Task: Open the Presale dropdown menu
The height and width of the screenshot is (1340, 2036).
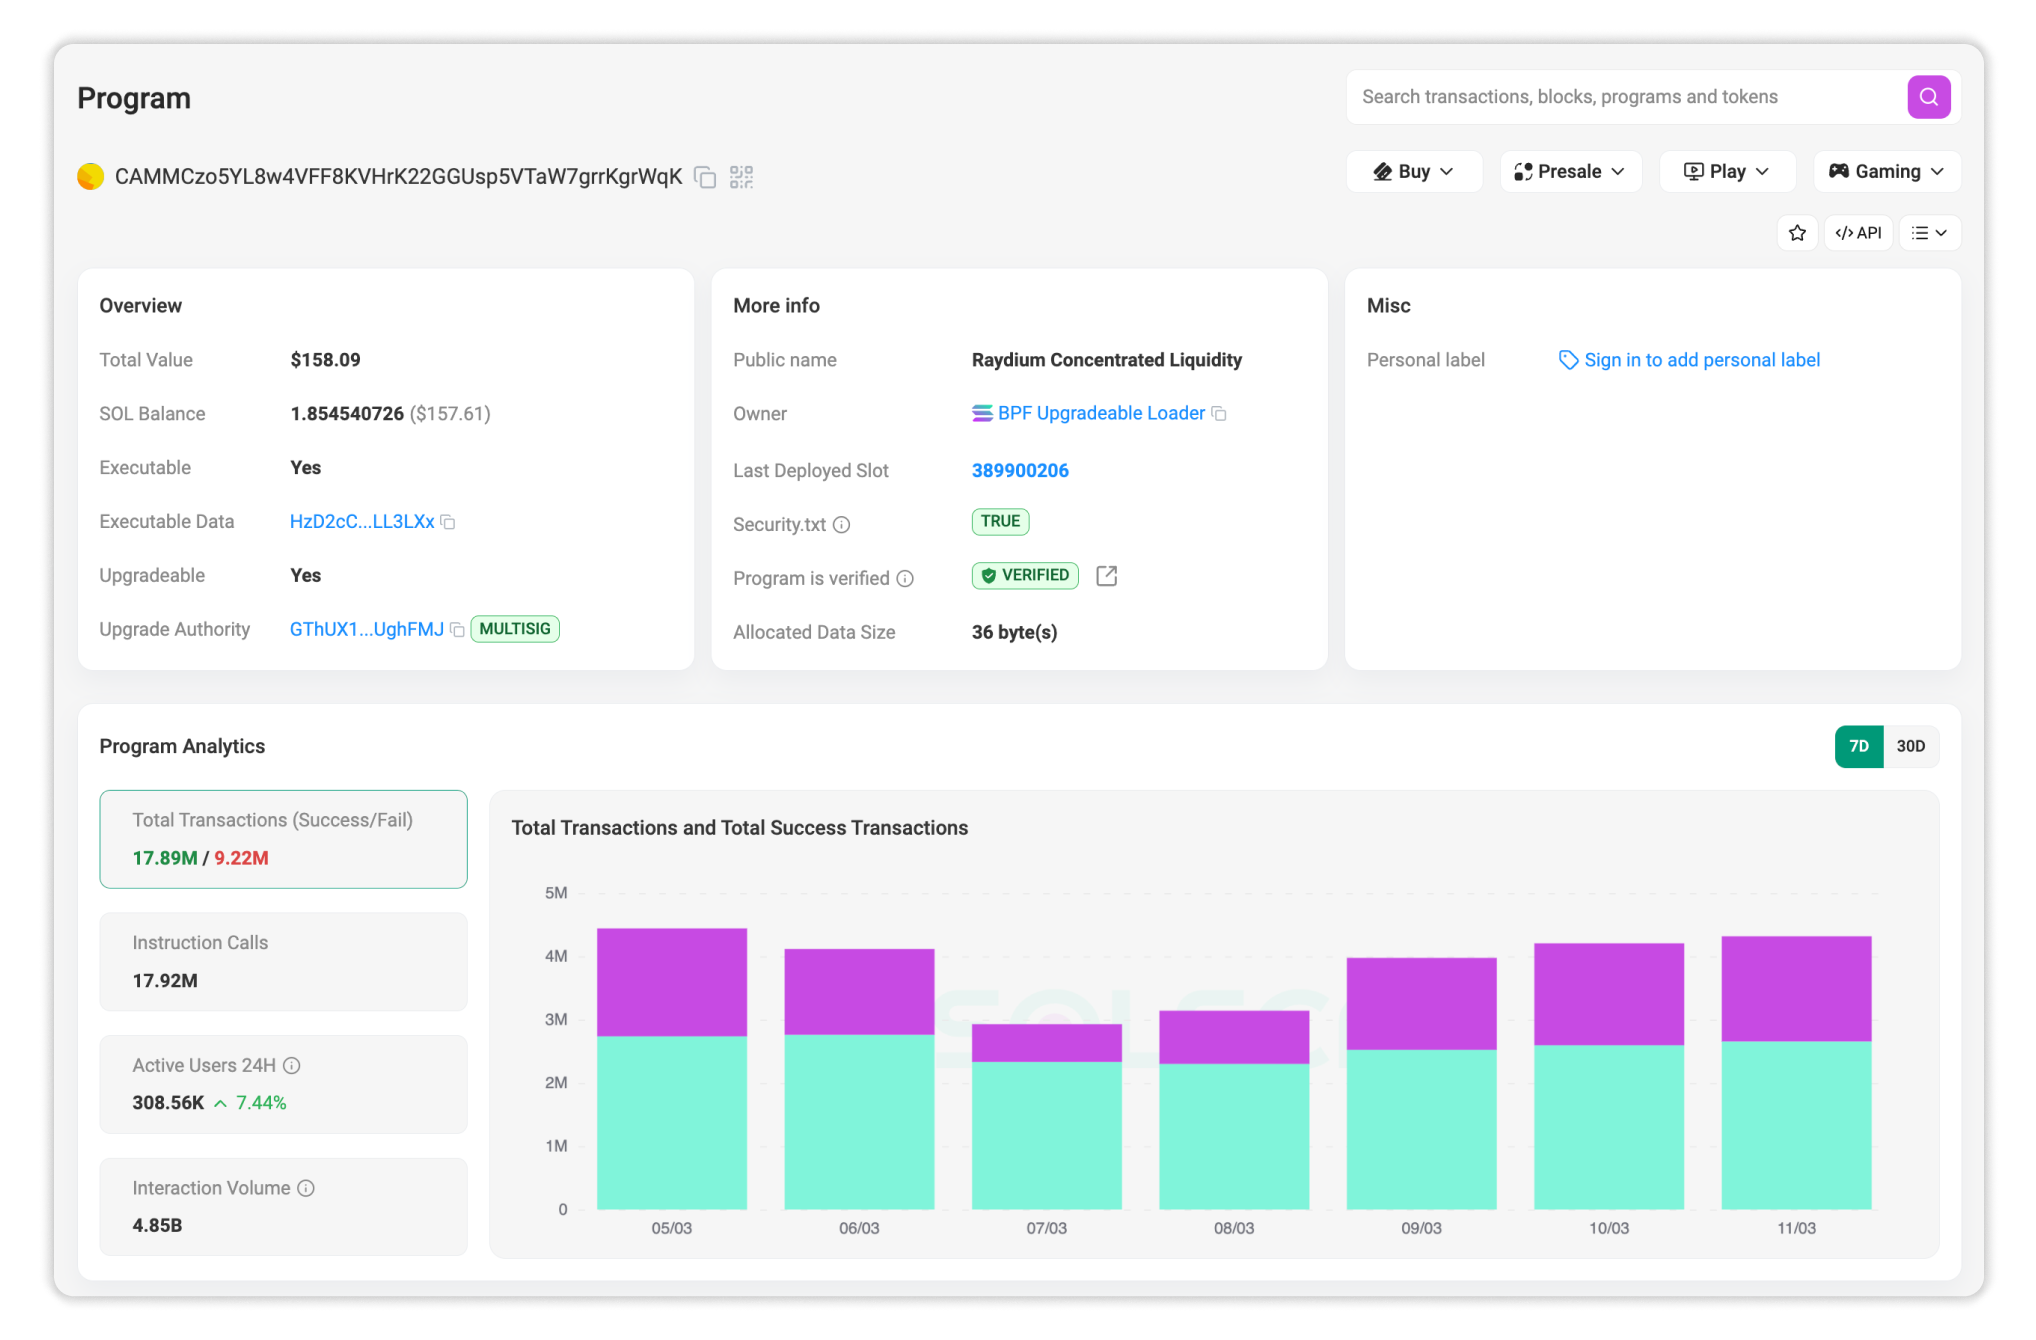Action: point(1569,172)
